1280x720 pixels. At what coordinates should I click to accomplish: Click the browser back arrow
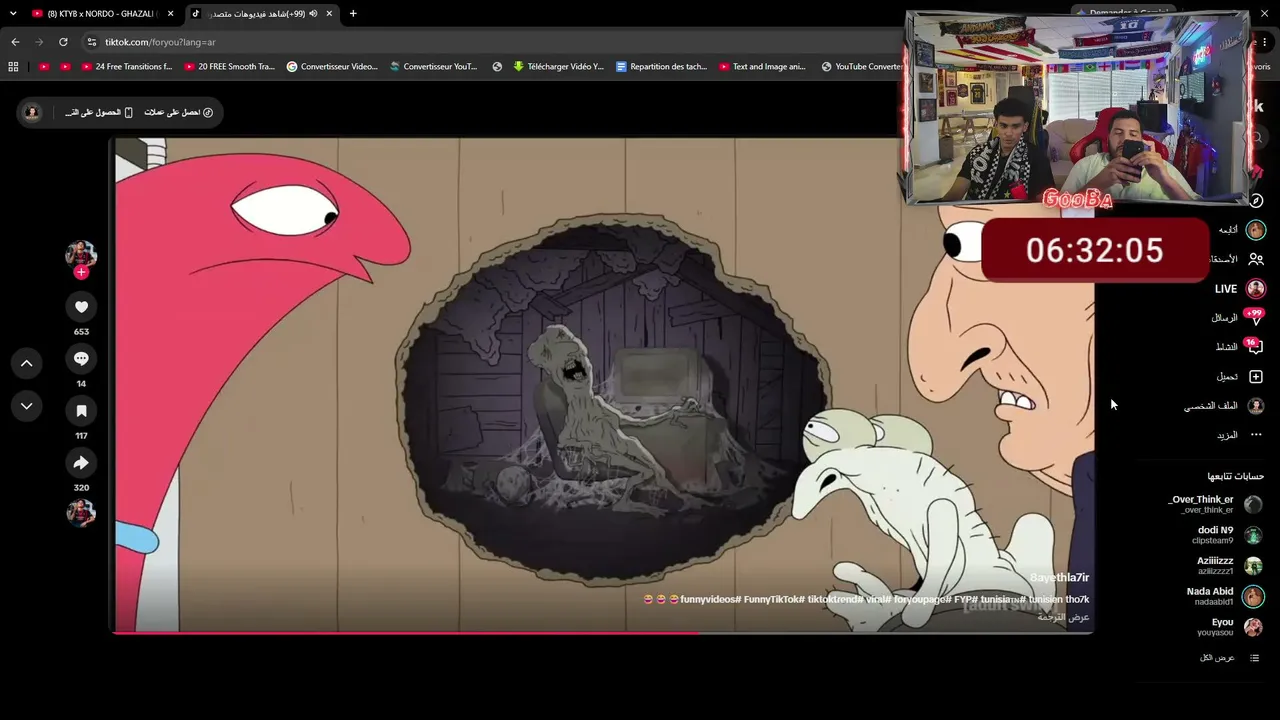tap(15, 42)
